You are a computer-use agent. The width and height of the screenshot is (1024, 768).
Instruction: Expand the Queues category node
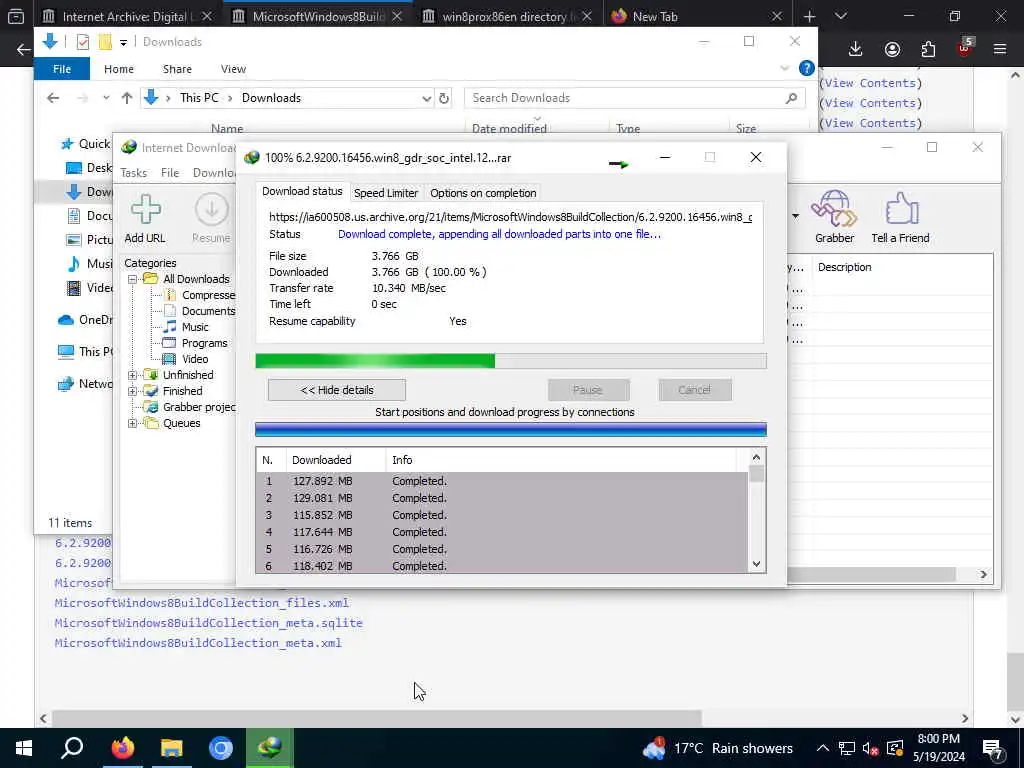pyautogui.click(x=132, y=423)
